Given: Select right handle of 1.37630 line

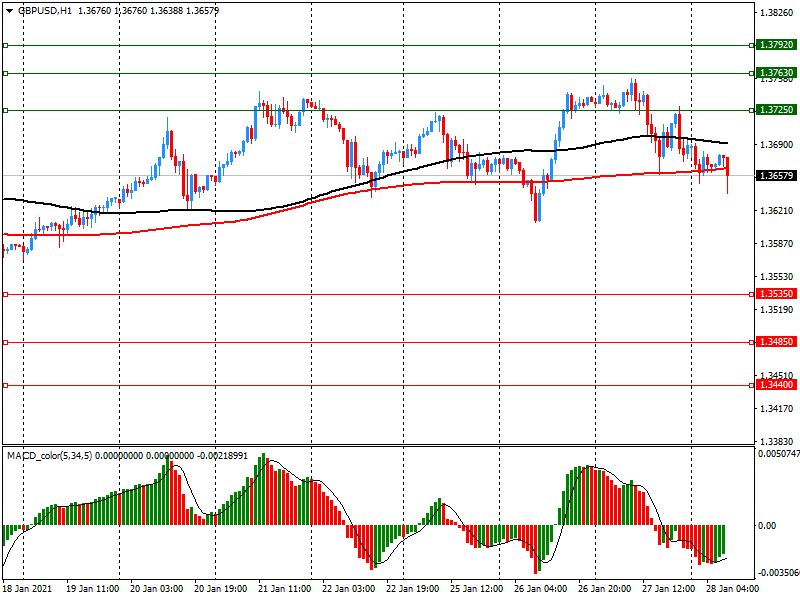Looking at the screenshot, I should pyautogui.click(x=752, y=73).
